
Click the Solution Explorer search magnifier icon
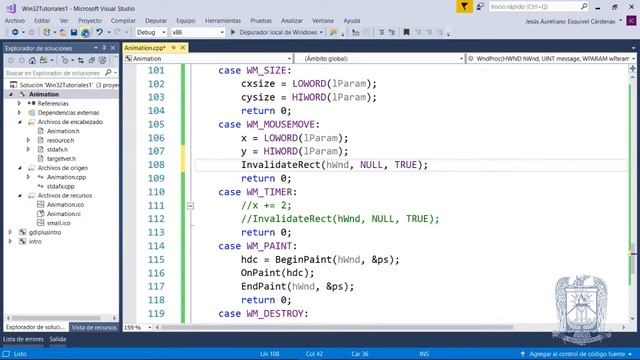(108, 73)
